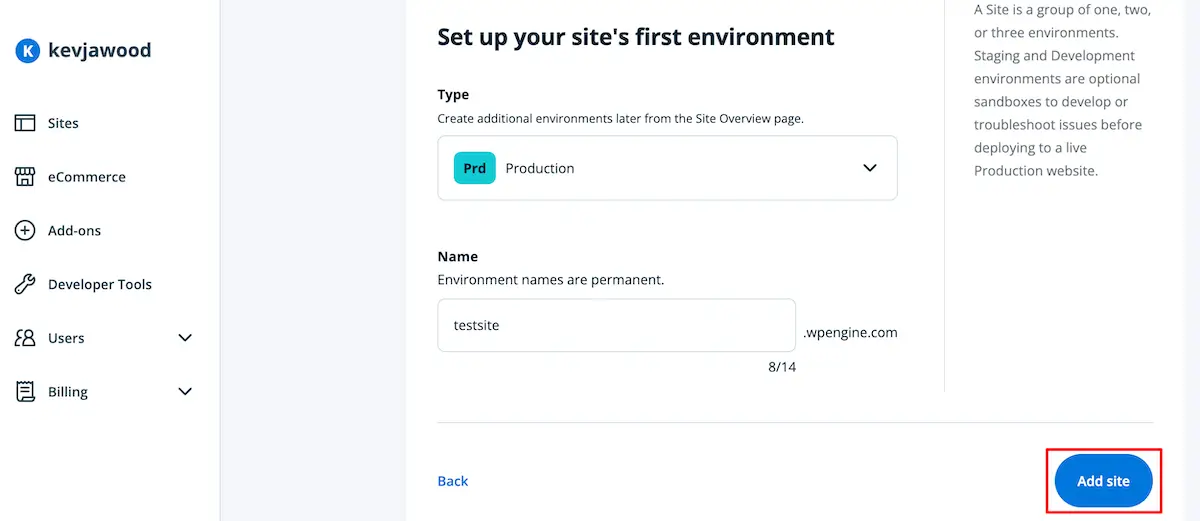
Task: Expand the Billing section chevron
Action: pos(185,392)
